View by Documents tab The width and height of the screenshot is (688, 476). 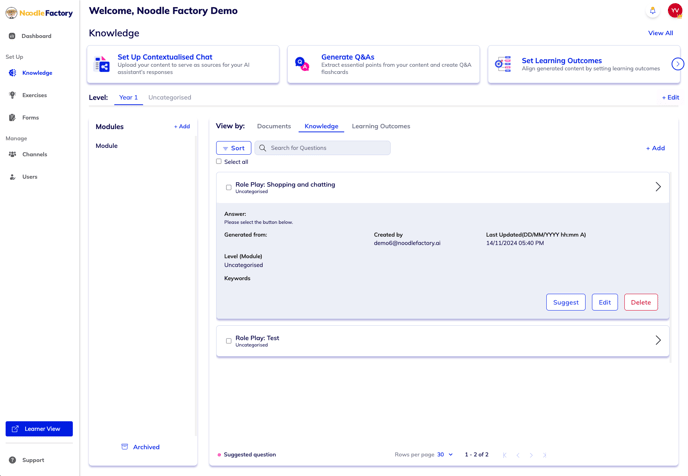[x=274, y=126]
